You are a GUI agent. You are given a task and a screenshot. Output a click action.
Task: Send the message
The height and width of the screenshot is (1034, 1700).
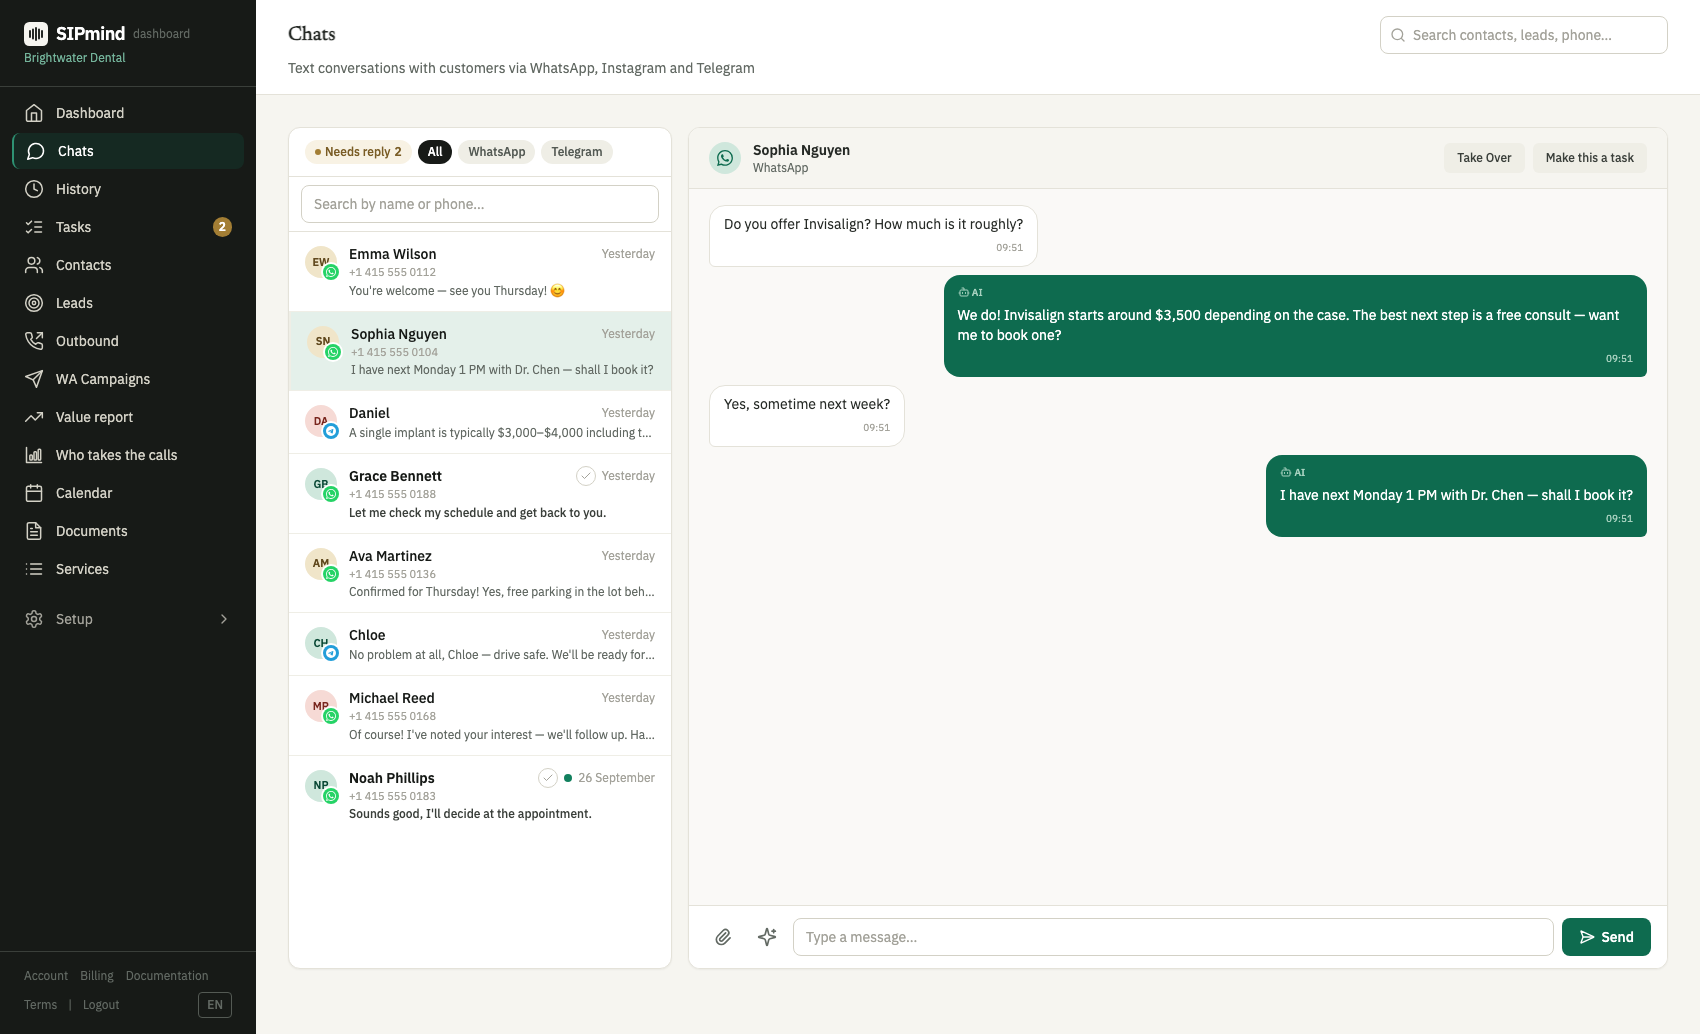1606,937
